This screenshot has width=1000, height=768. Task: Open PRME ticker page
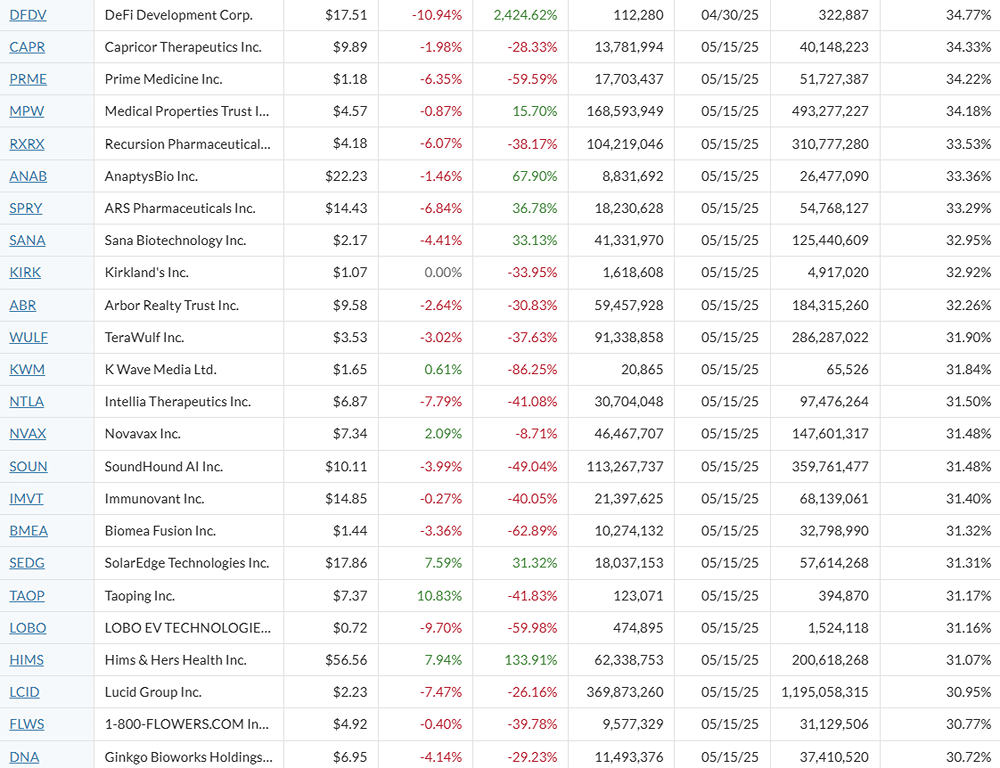point(28,79)
